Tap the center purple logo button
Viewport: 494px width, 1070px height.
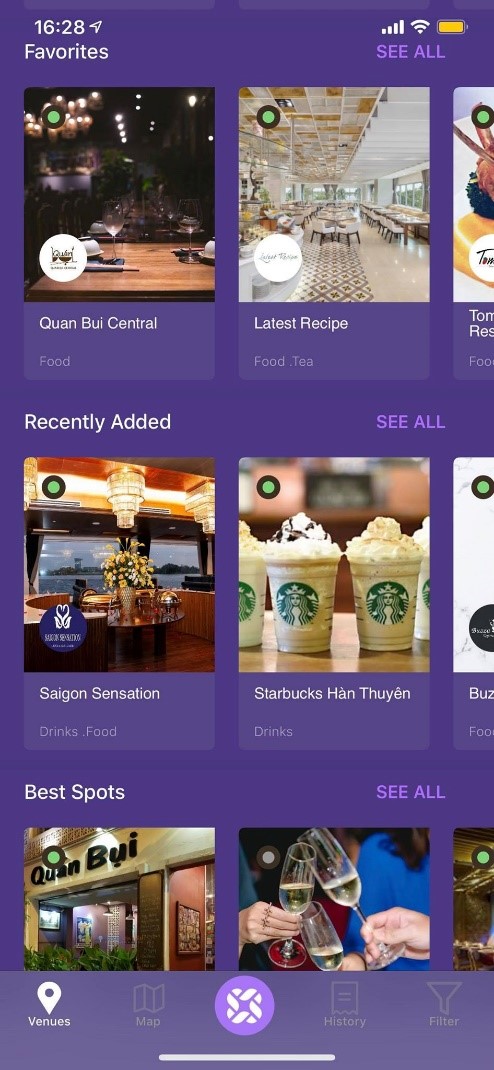click(x=244, y=1005)
